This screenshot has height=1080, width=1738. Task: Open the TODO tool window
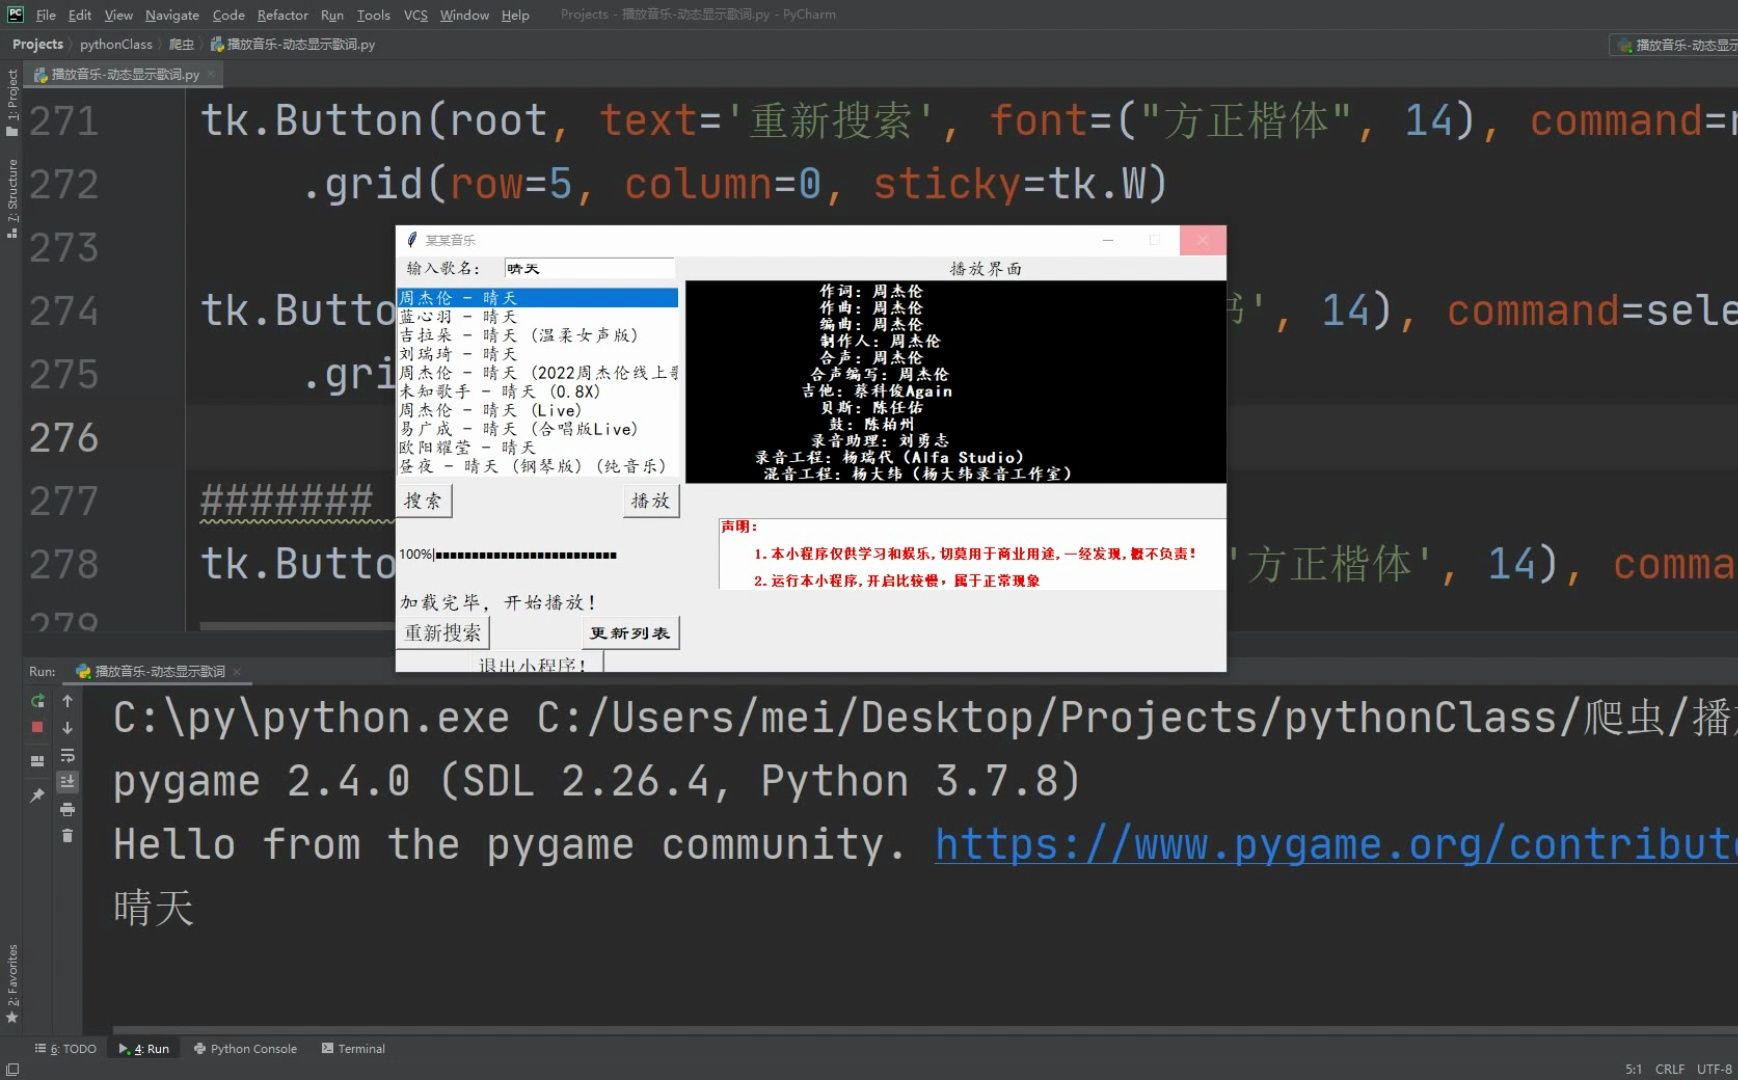(66, 1049)
